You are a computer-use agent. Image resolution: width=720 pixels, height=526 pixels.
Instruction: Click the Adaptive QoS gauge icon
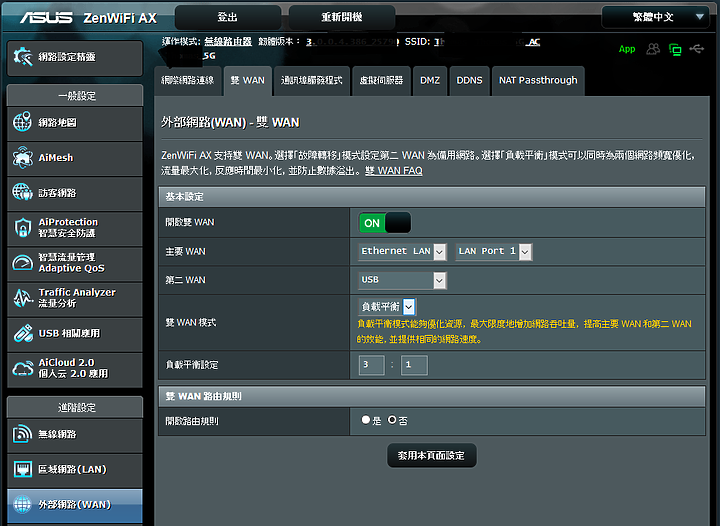pos(22,263)
